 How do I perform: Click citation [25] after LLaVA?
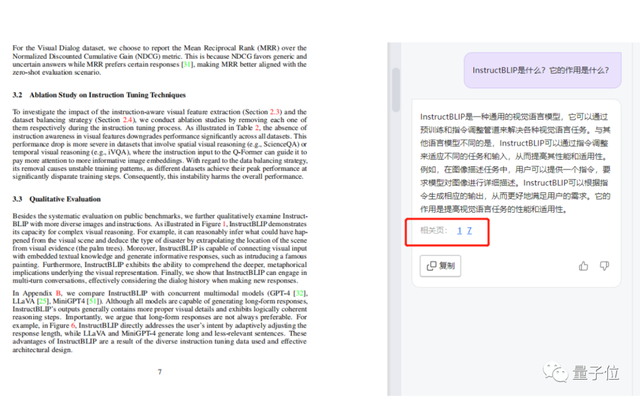click(42, 301)
